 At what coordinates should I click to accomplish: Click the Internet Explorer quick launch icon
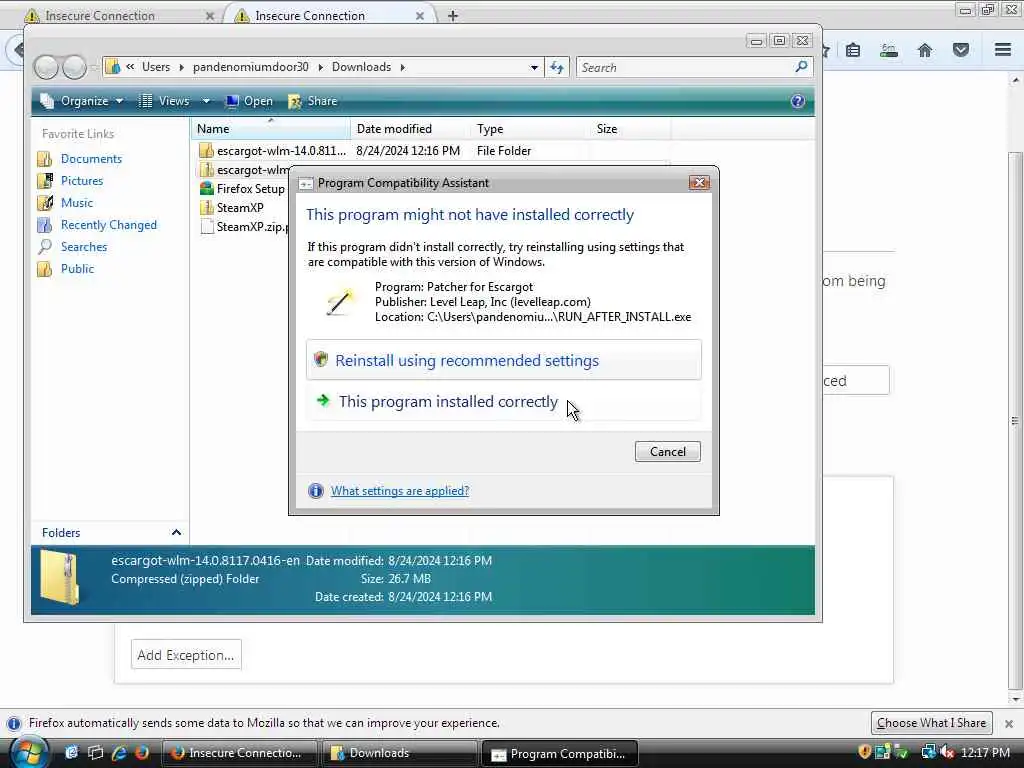(x=119, y=753)
